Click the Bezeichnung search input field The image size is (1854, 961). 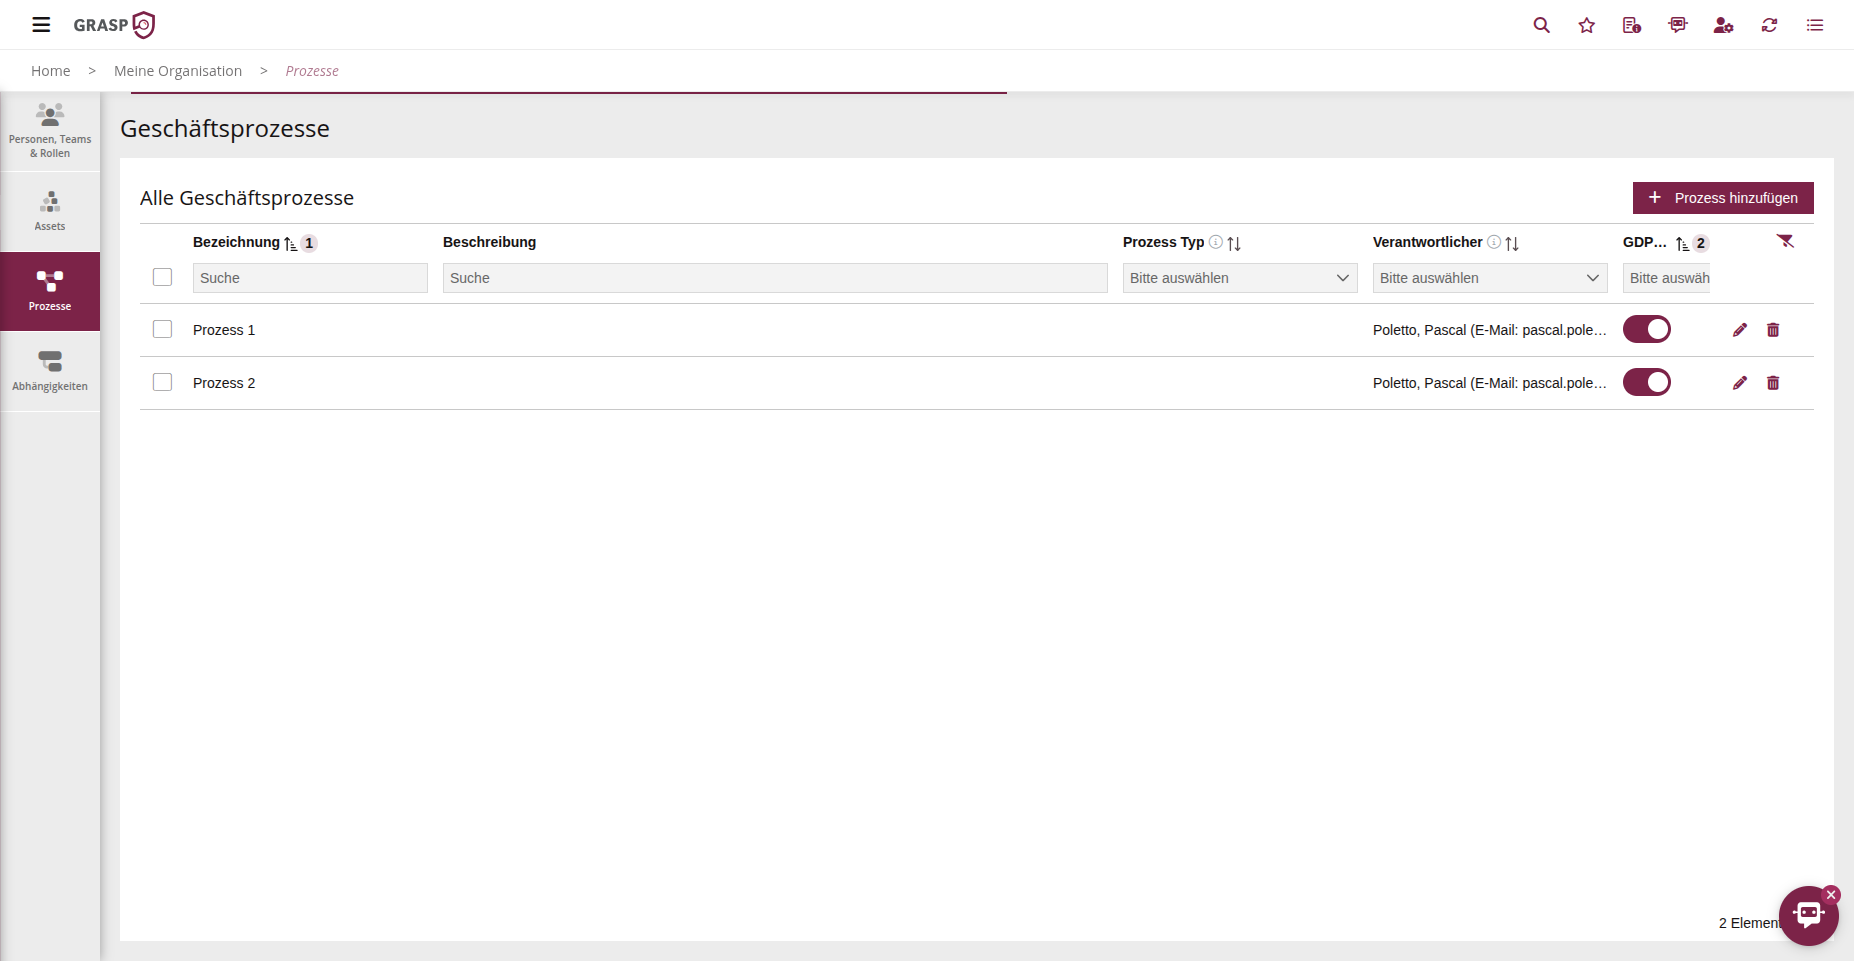point(310,278)
